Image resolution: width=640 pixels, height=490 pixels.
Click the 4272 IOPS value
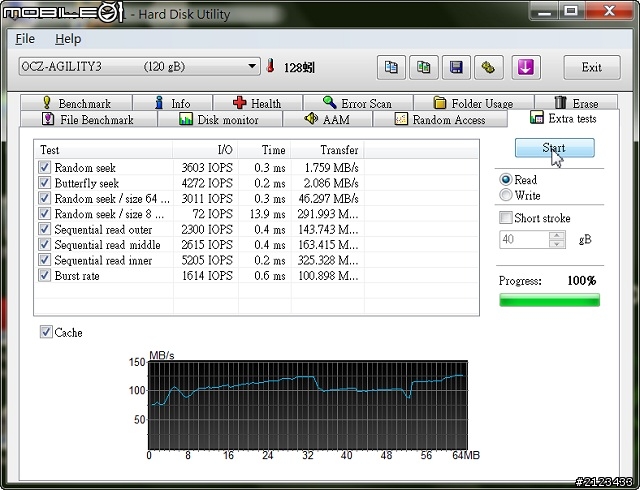coord(207,183)
